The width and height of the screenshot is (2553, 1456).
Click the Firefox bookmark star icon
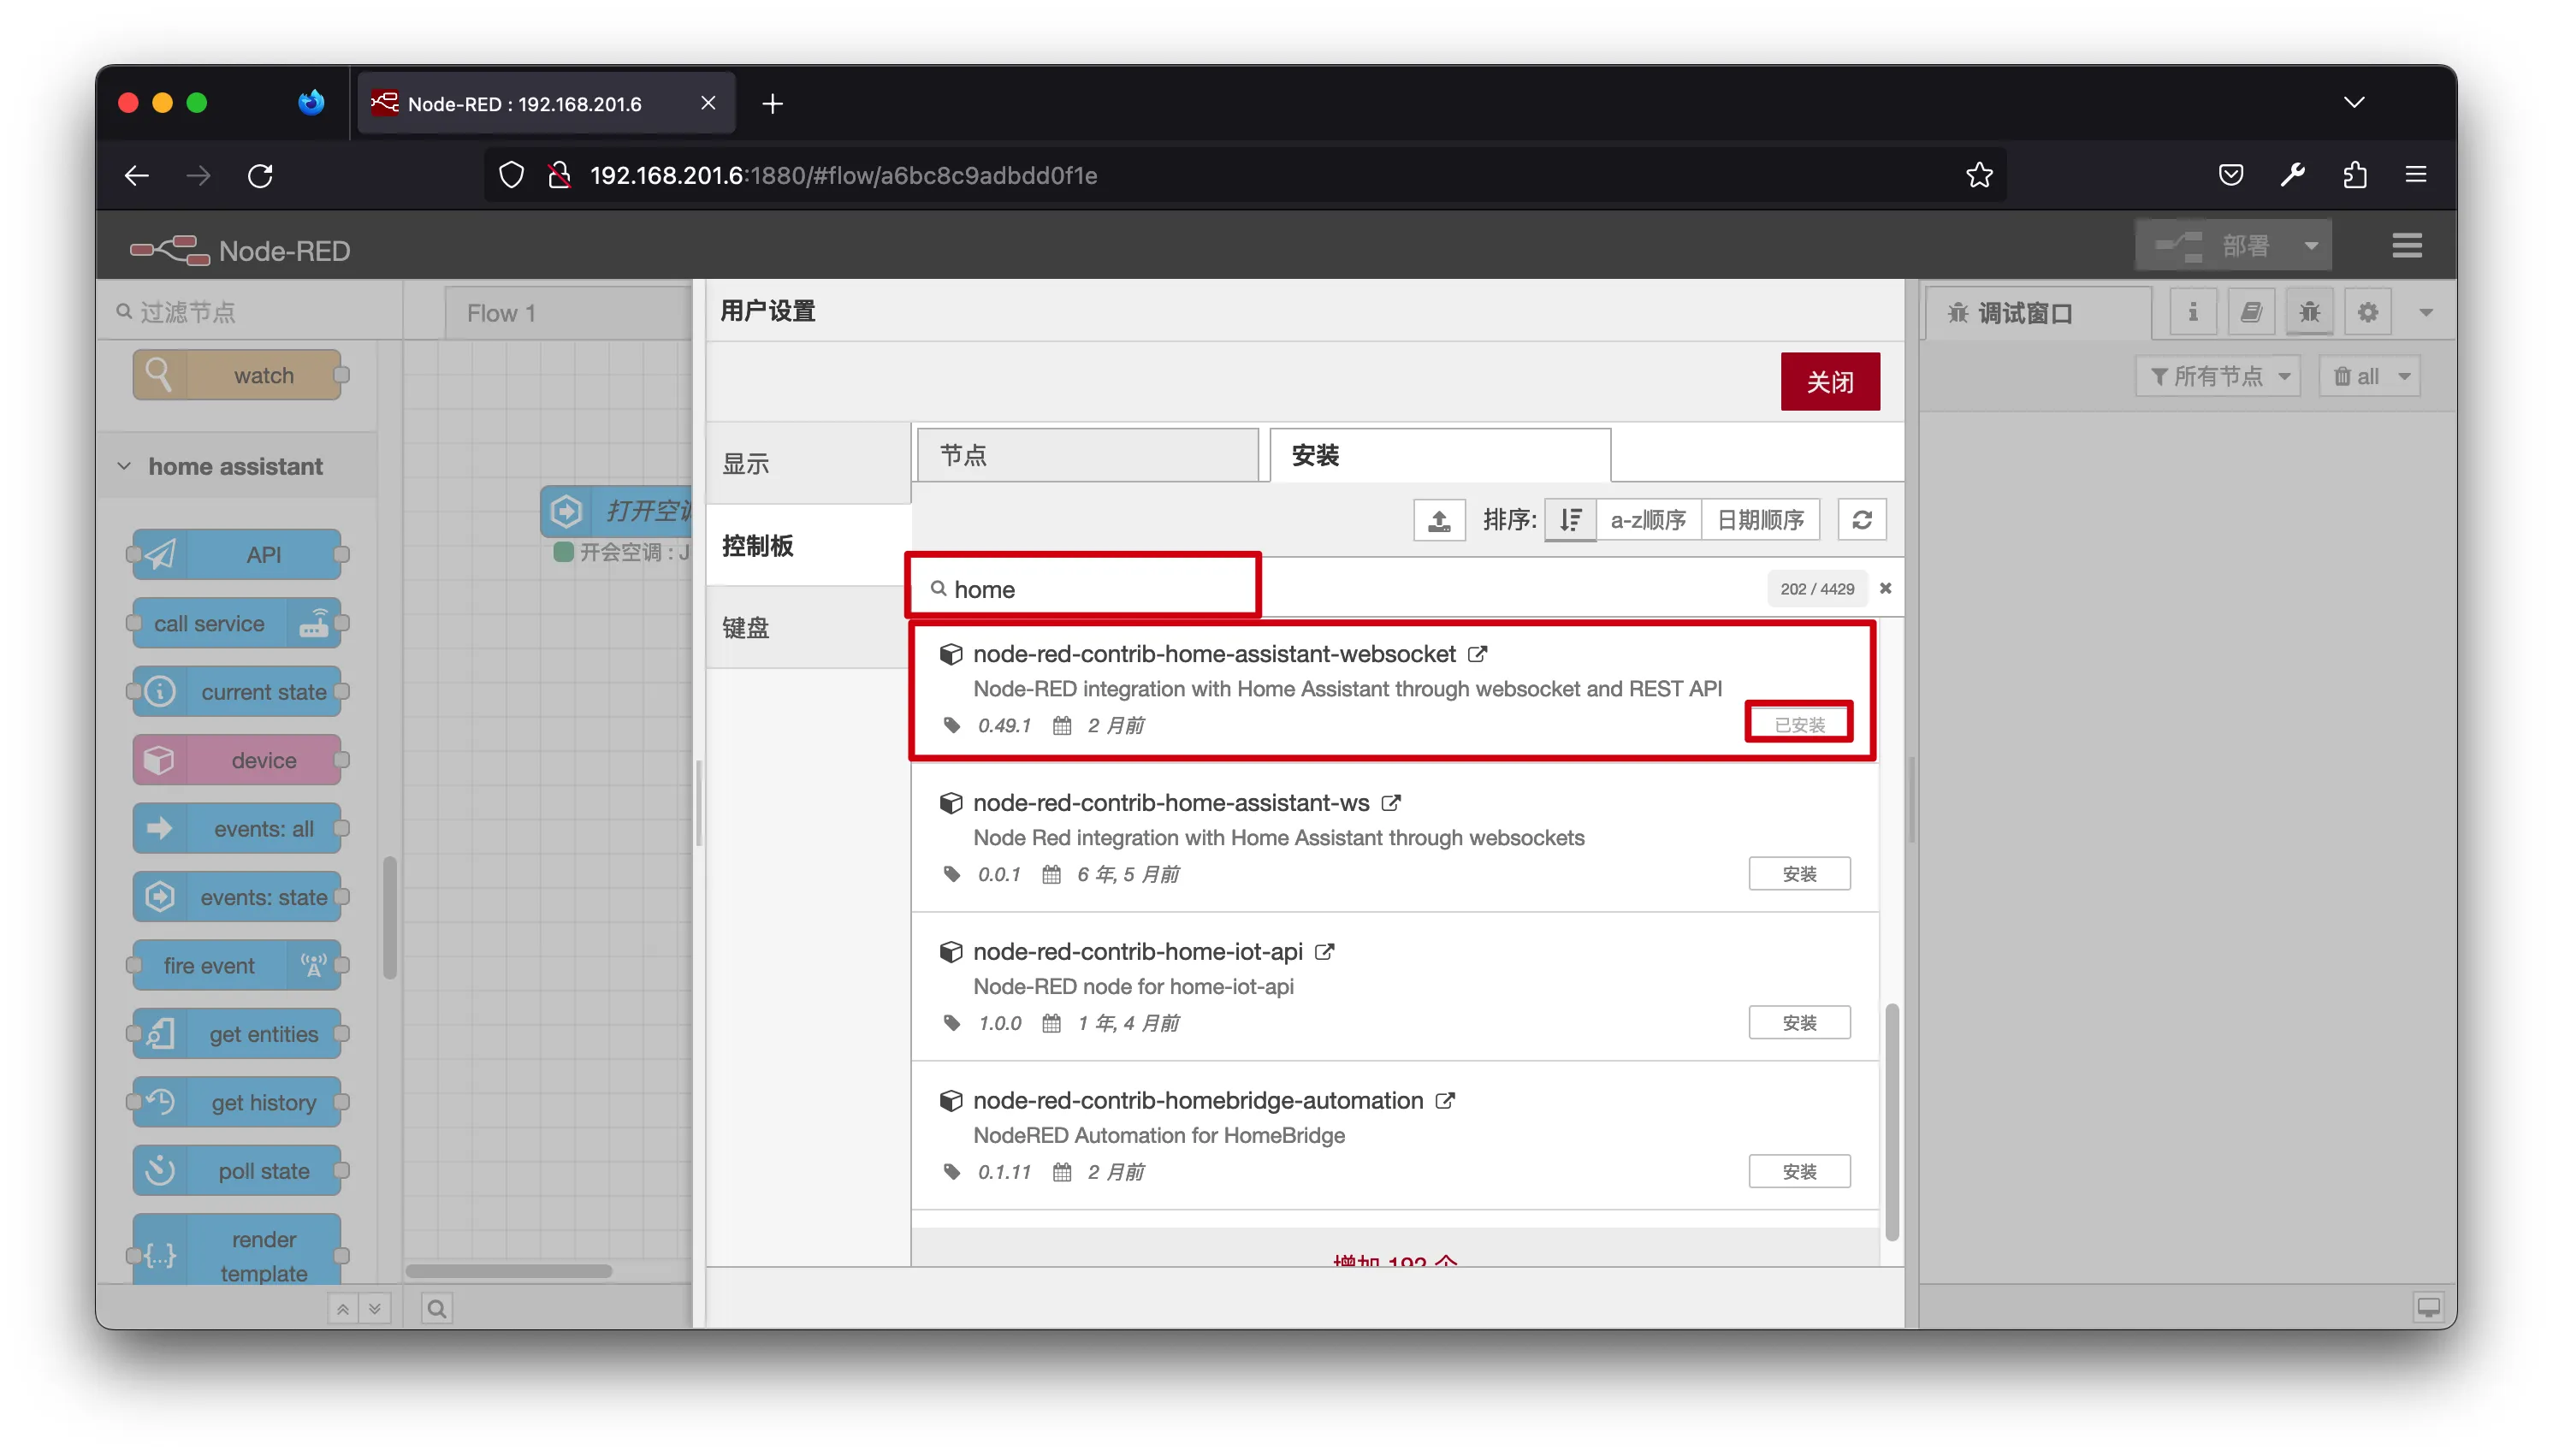pos(1979,176)
